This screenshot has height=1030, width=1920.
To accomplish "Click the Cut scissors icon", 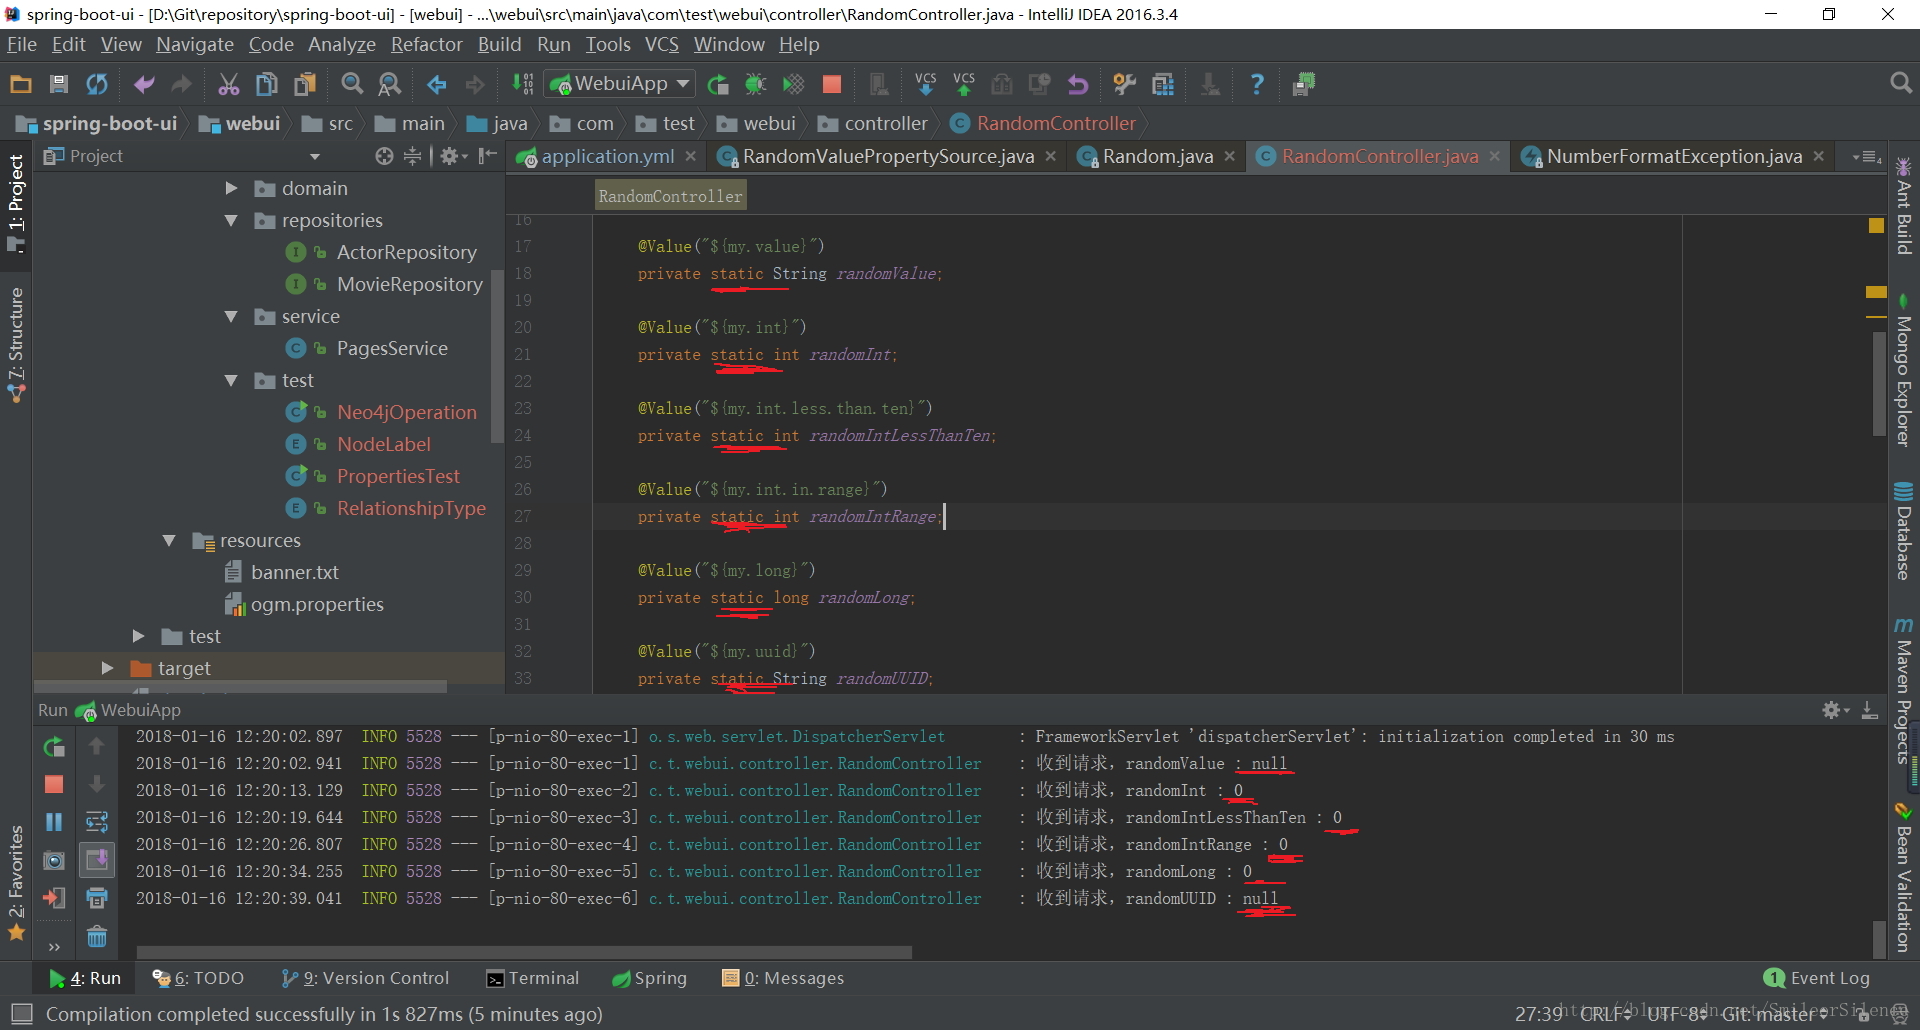I will coord(229,84).
